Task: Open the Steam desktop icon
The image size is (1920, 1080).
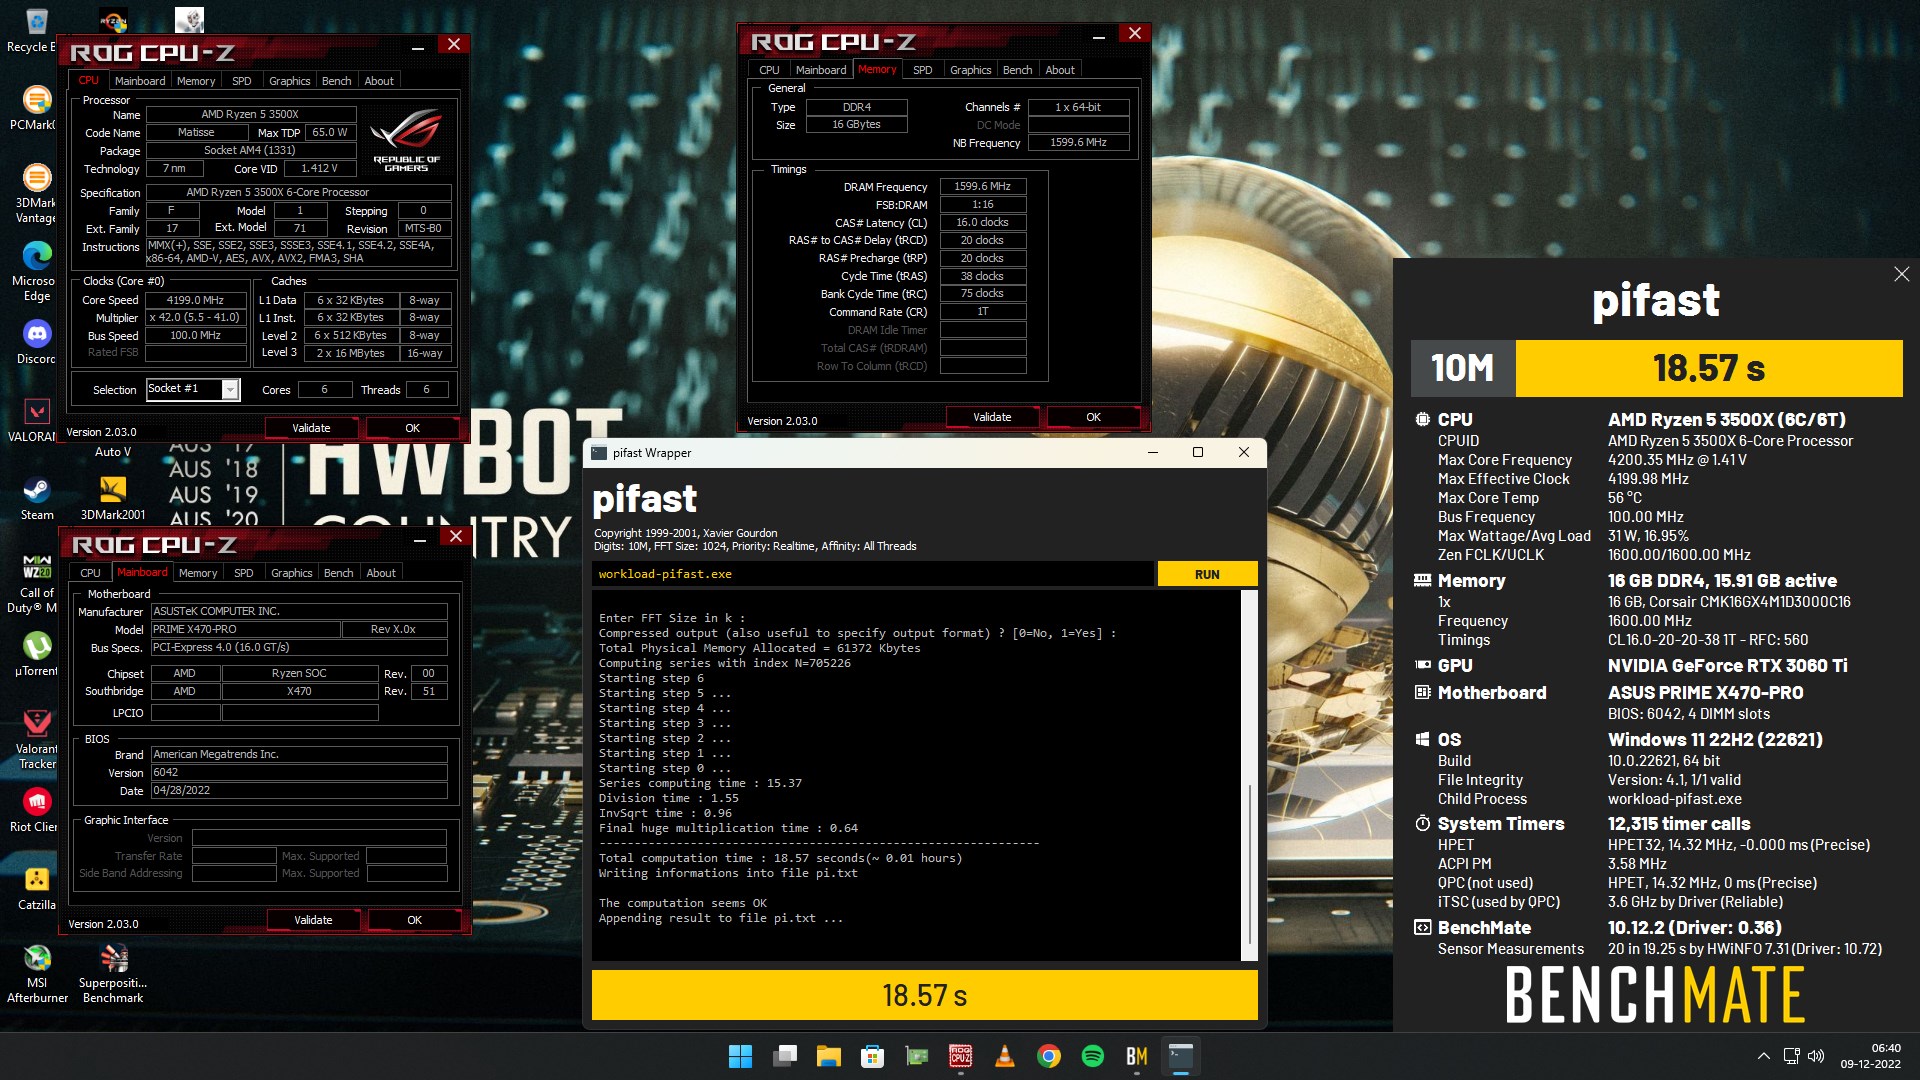Action: pyautogui.click(x=36, y=498)
